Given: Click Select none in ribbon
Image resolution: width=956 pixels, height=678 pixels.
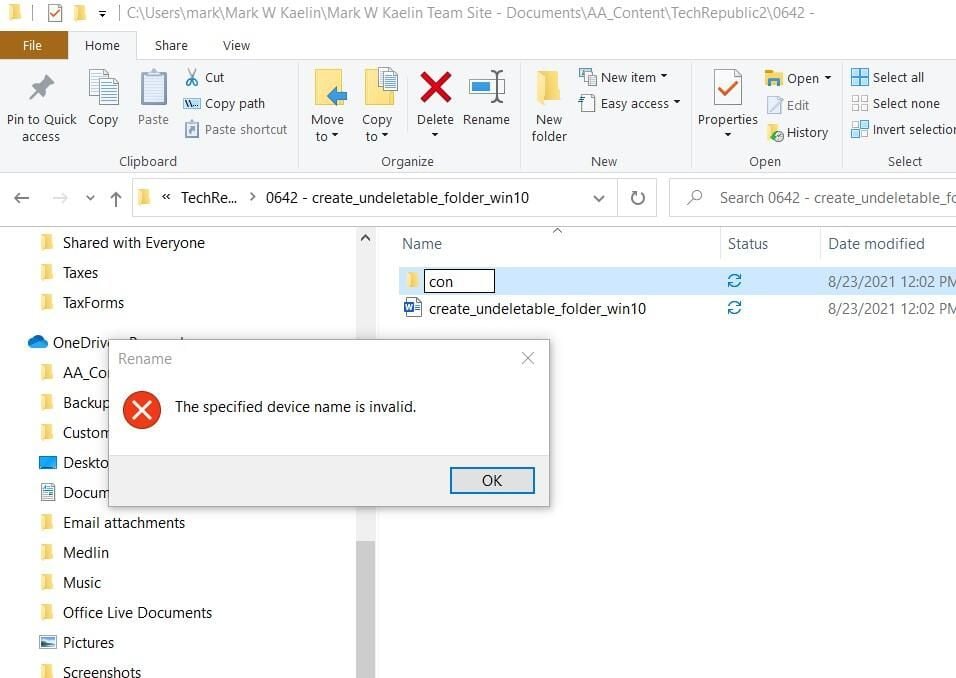Looking at the screenshot, I should pyautogui.click(x=896, y=104).
